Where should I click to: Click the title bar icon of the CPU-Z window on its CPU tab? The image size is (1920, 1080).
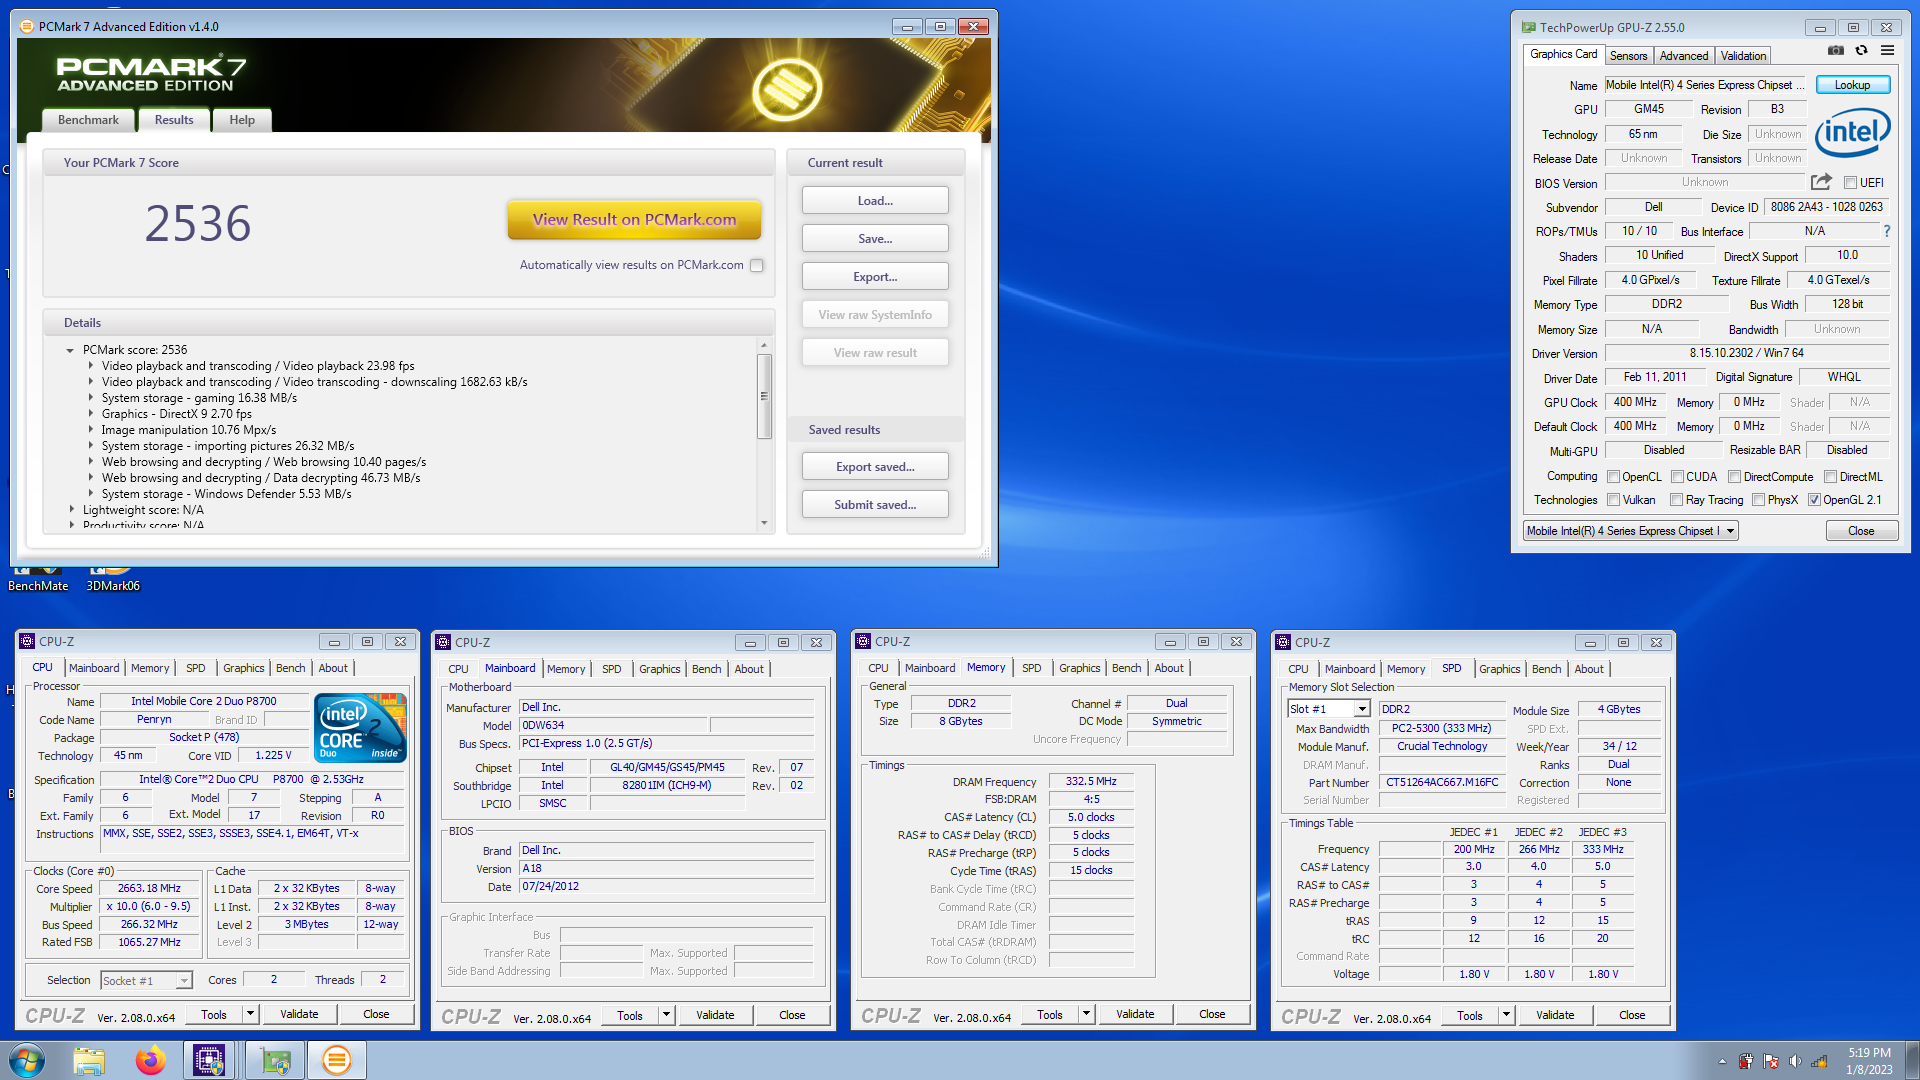27,642
